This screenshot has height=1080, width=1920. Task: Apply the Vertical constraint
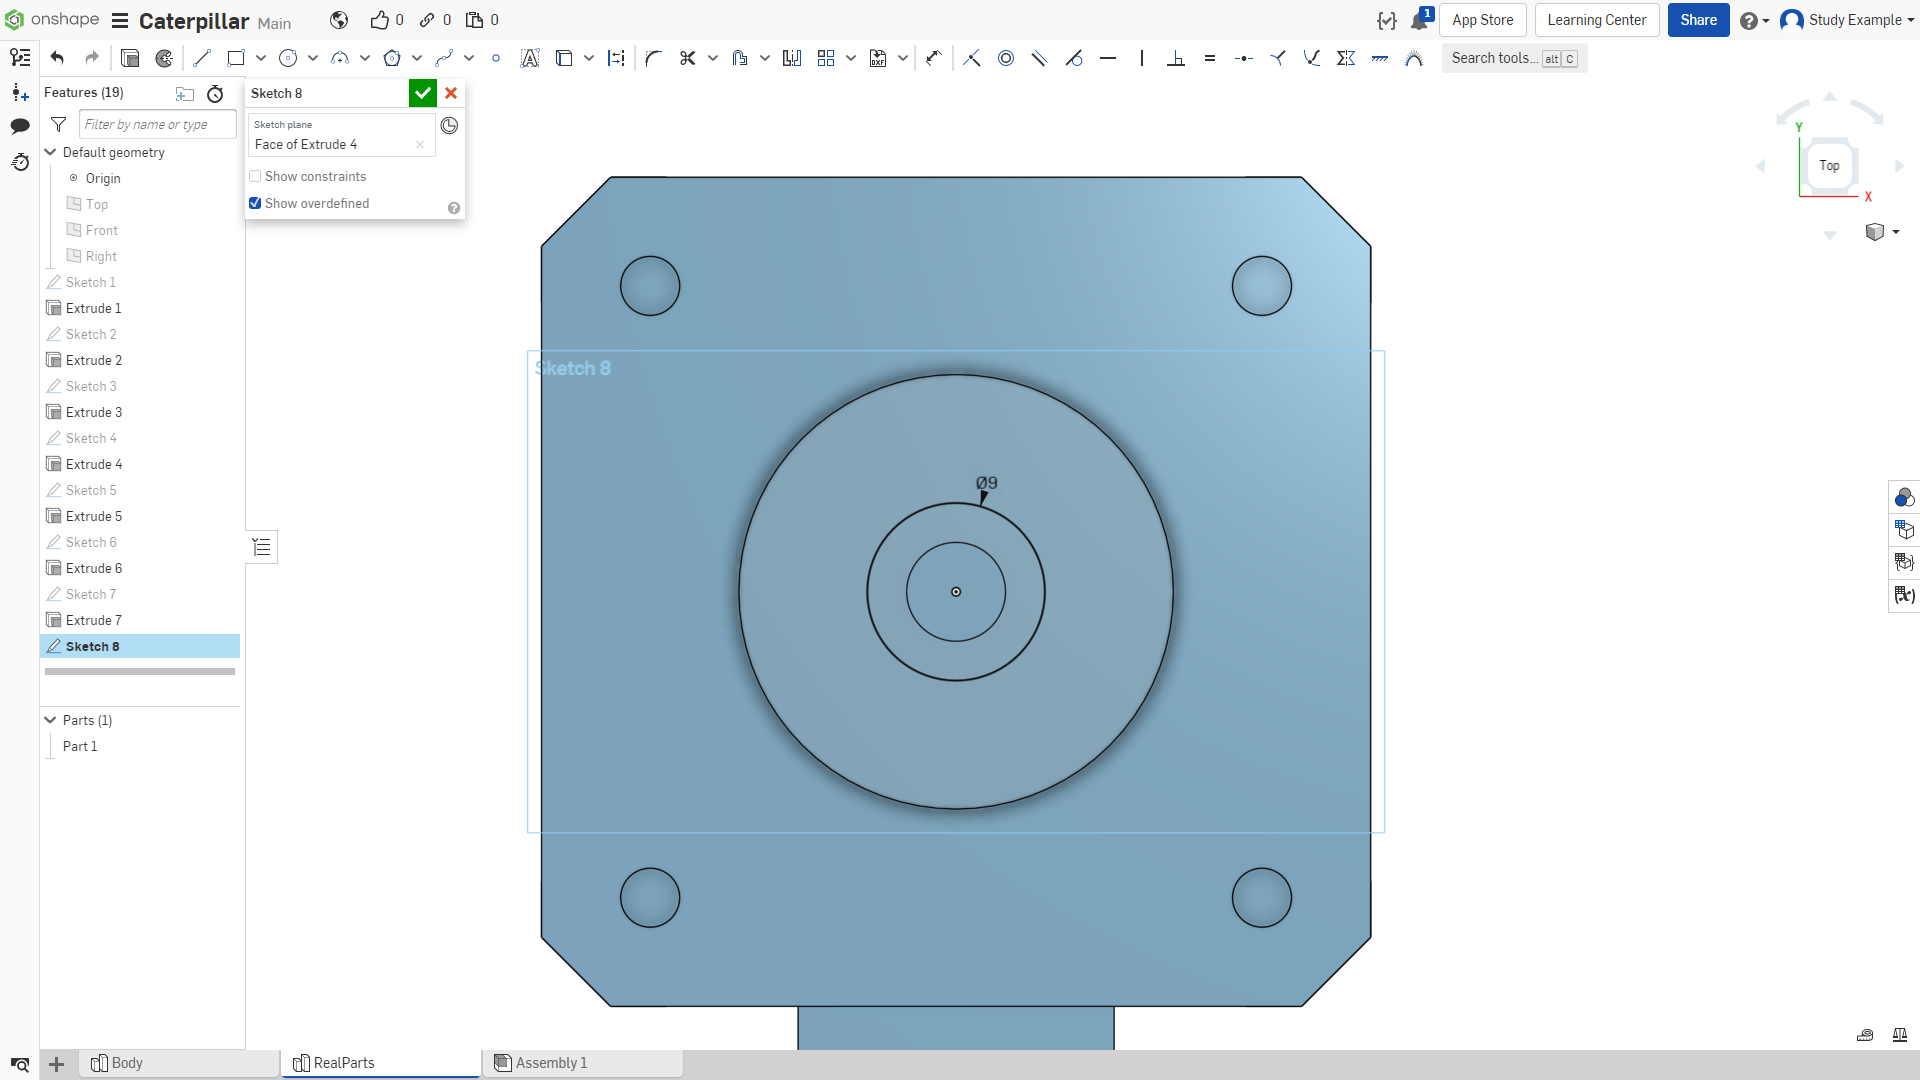tap(1142, 58)
